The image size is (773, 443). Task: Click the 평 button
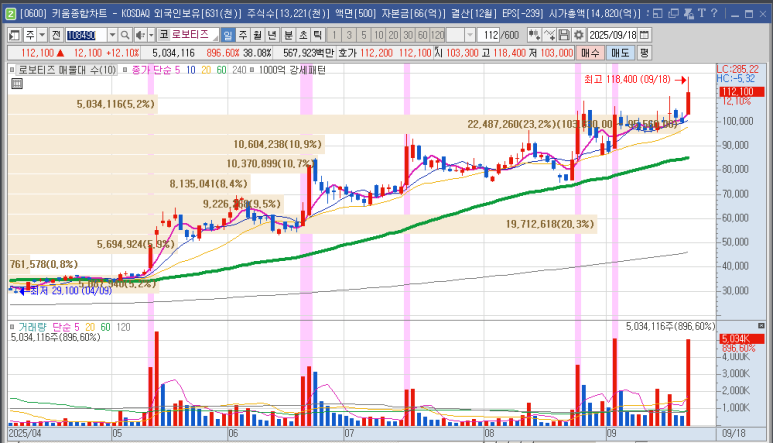pos(644,53)
